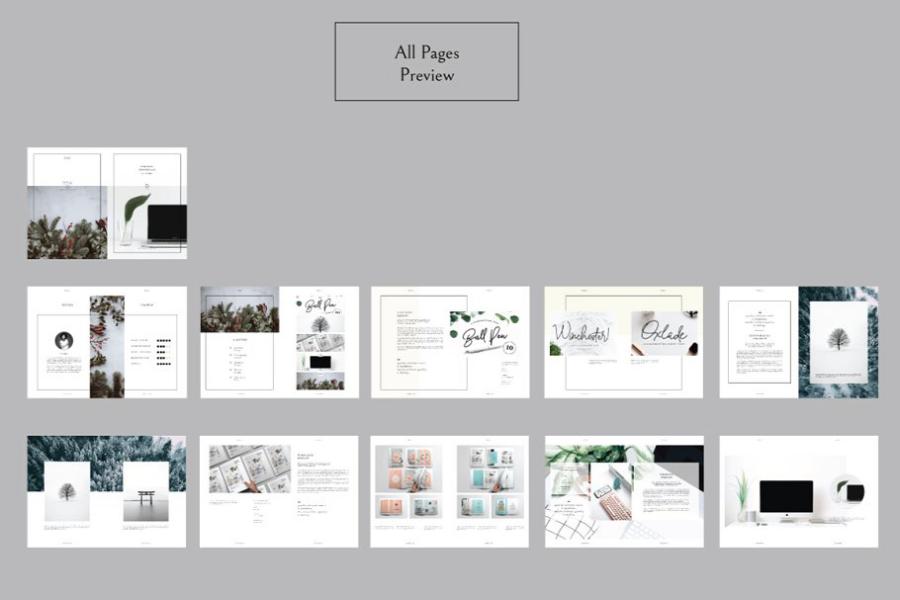Screen dimensions: 900x600
Task: Open the spread with the hand-held magazine mockup
Action: click(x=279, y=491)
